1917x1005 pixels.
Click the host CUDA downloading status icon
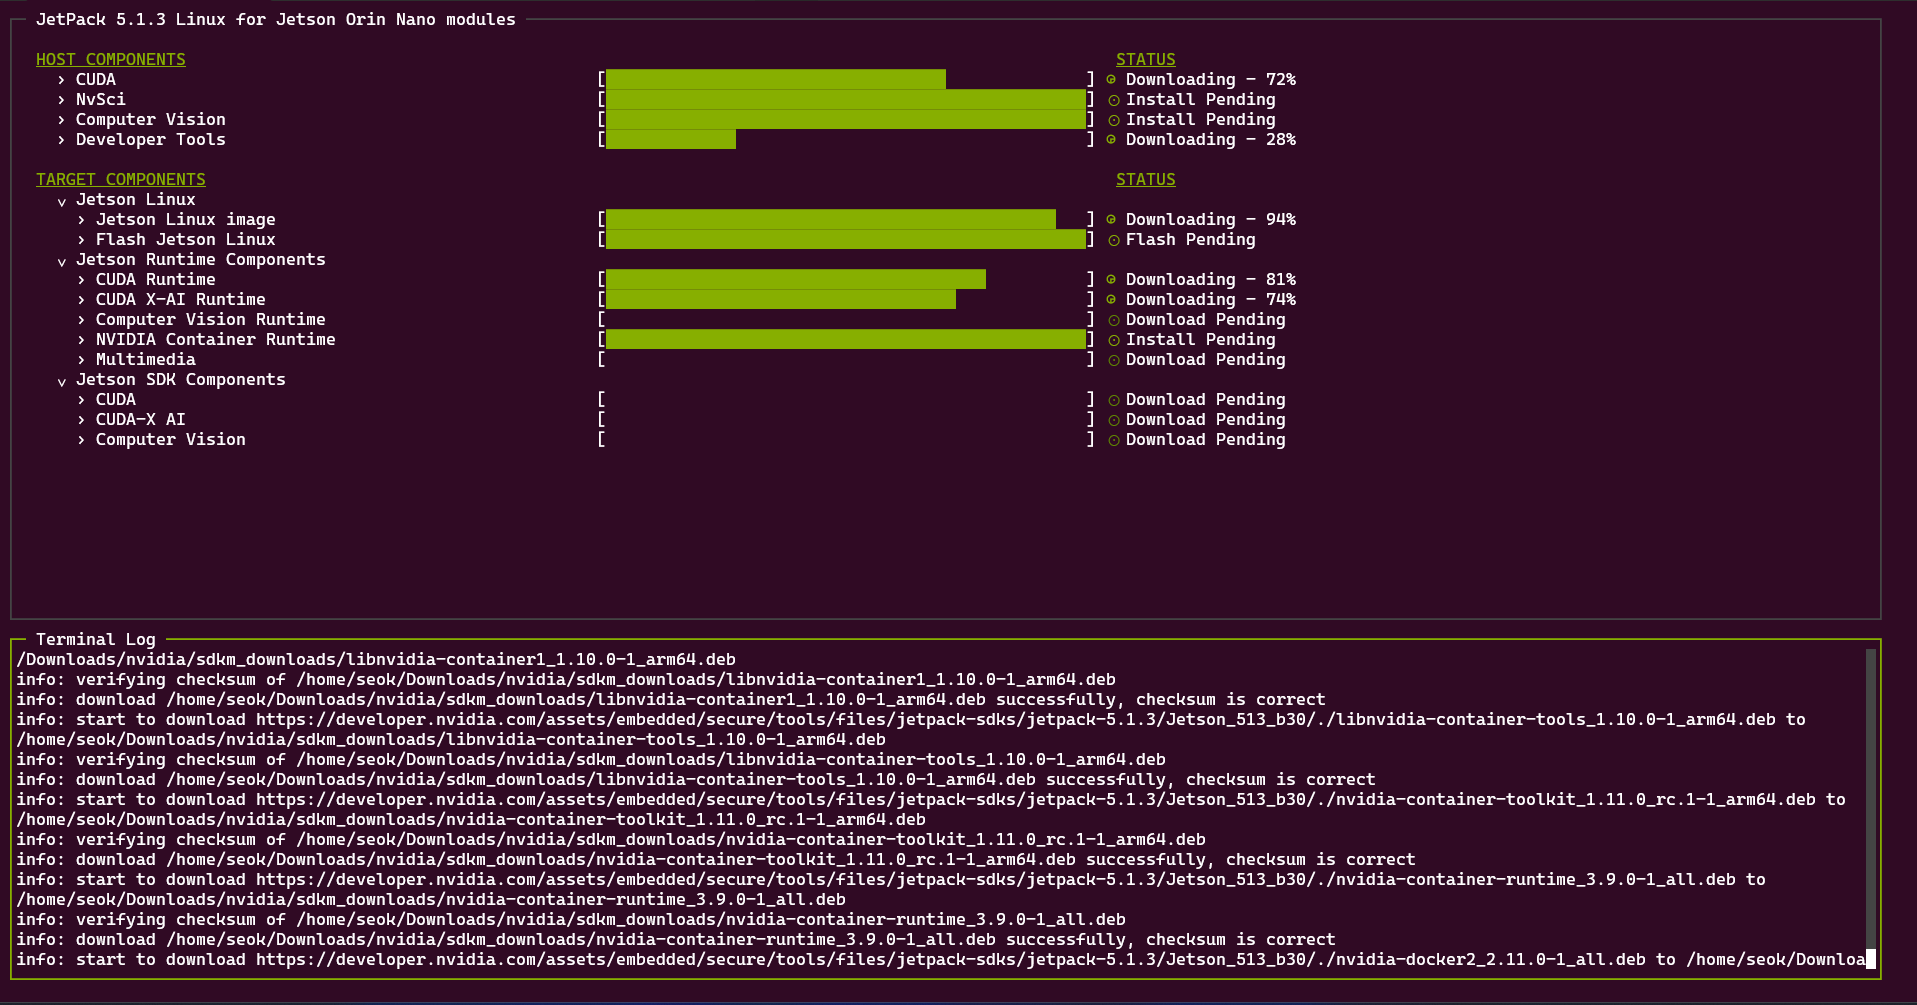click(x=1111, y=79)
